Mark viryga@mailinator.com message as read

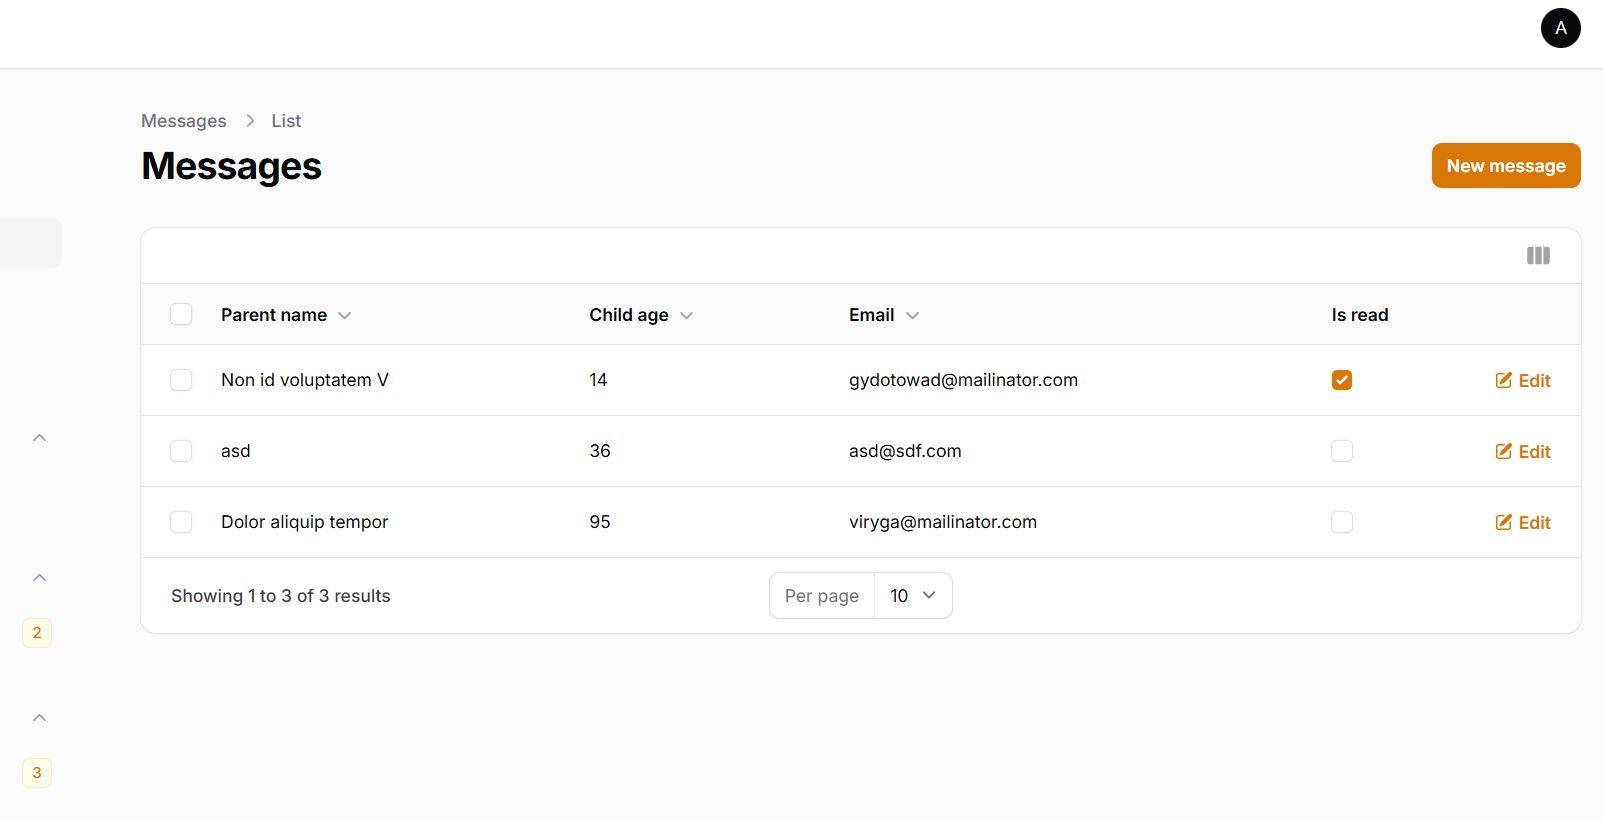coord(1342,522)
